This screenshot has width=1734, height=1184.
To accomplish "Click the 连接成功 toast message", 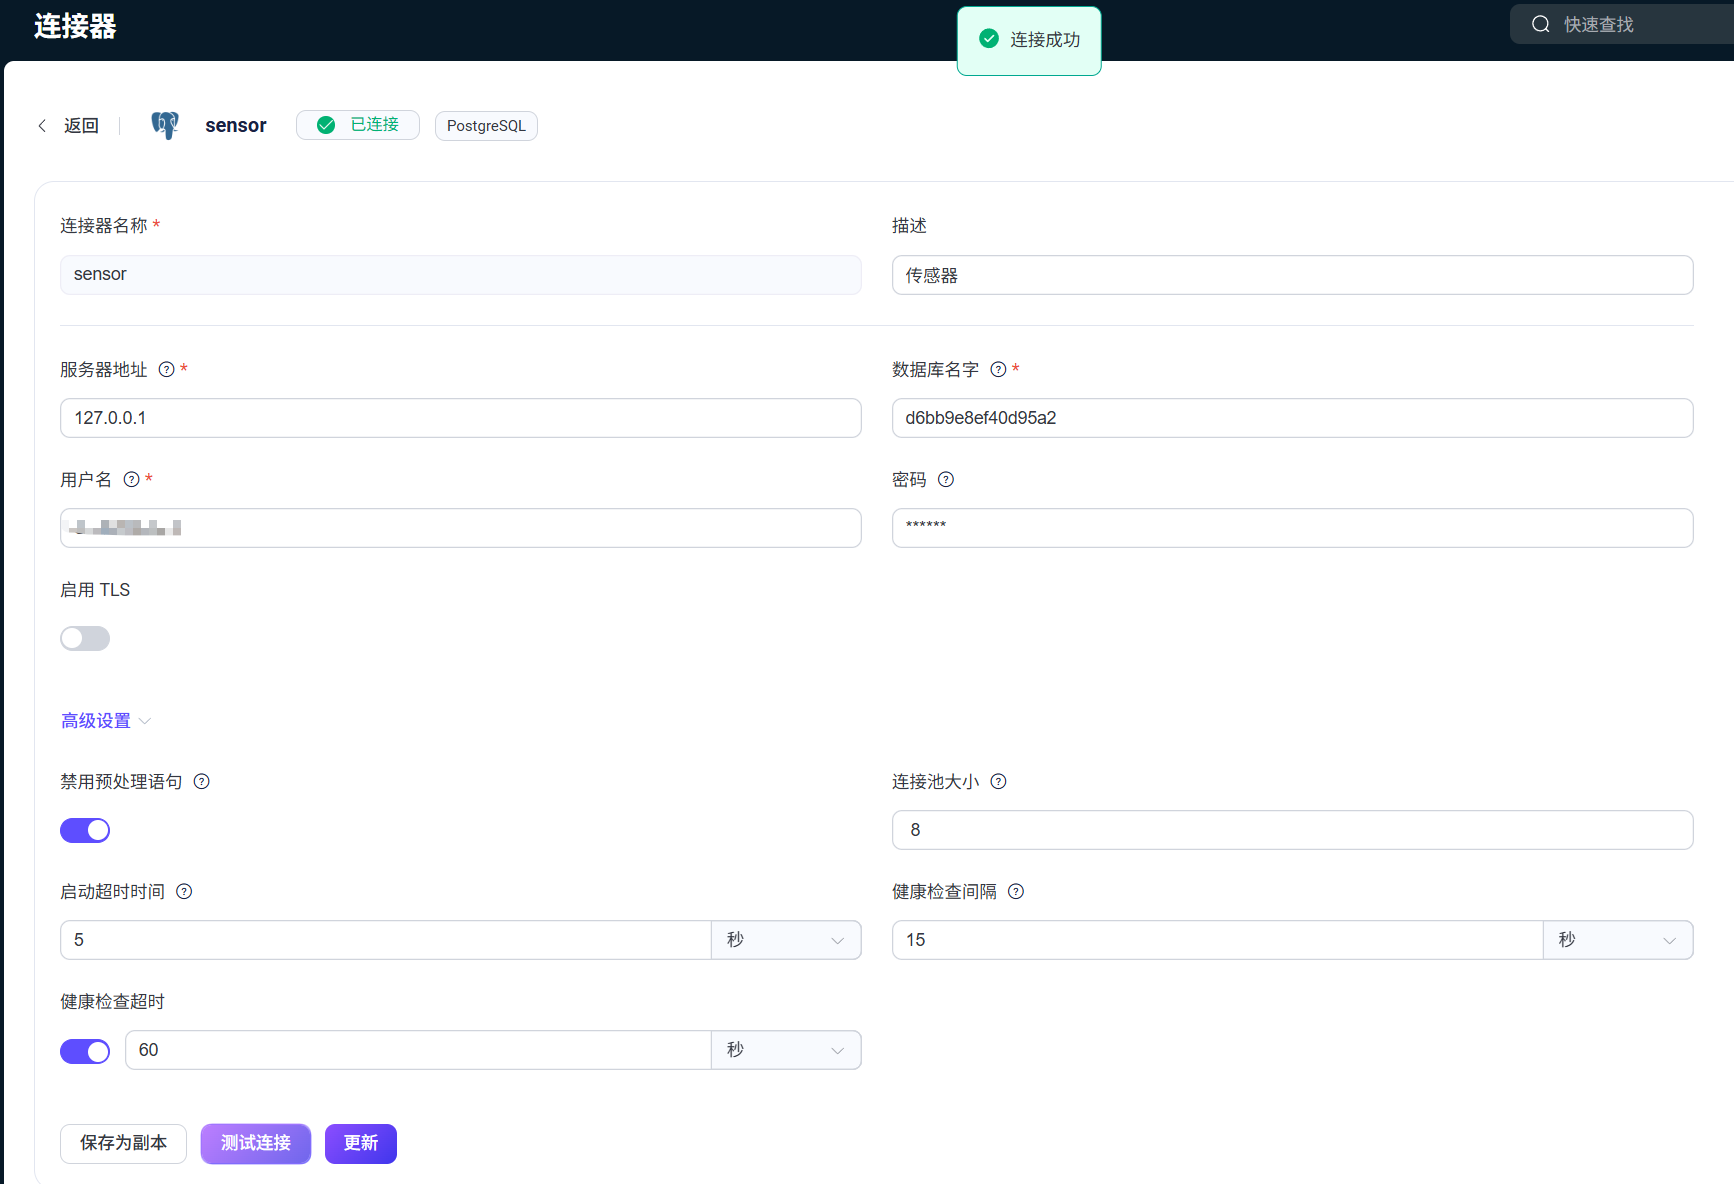I will tap(1029, 41).
